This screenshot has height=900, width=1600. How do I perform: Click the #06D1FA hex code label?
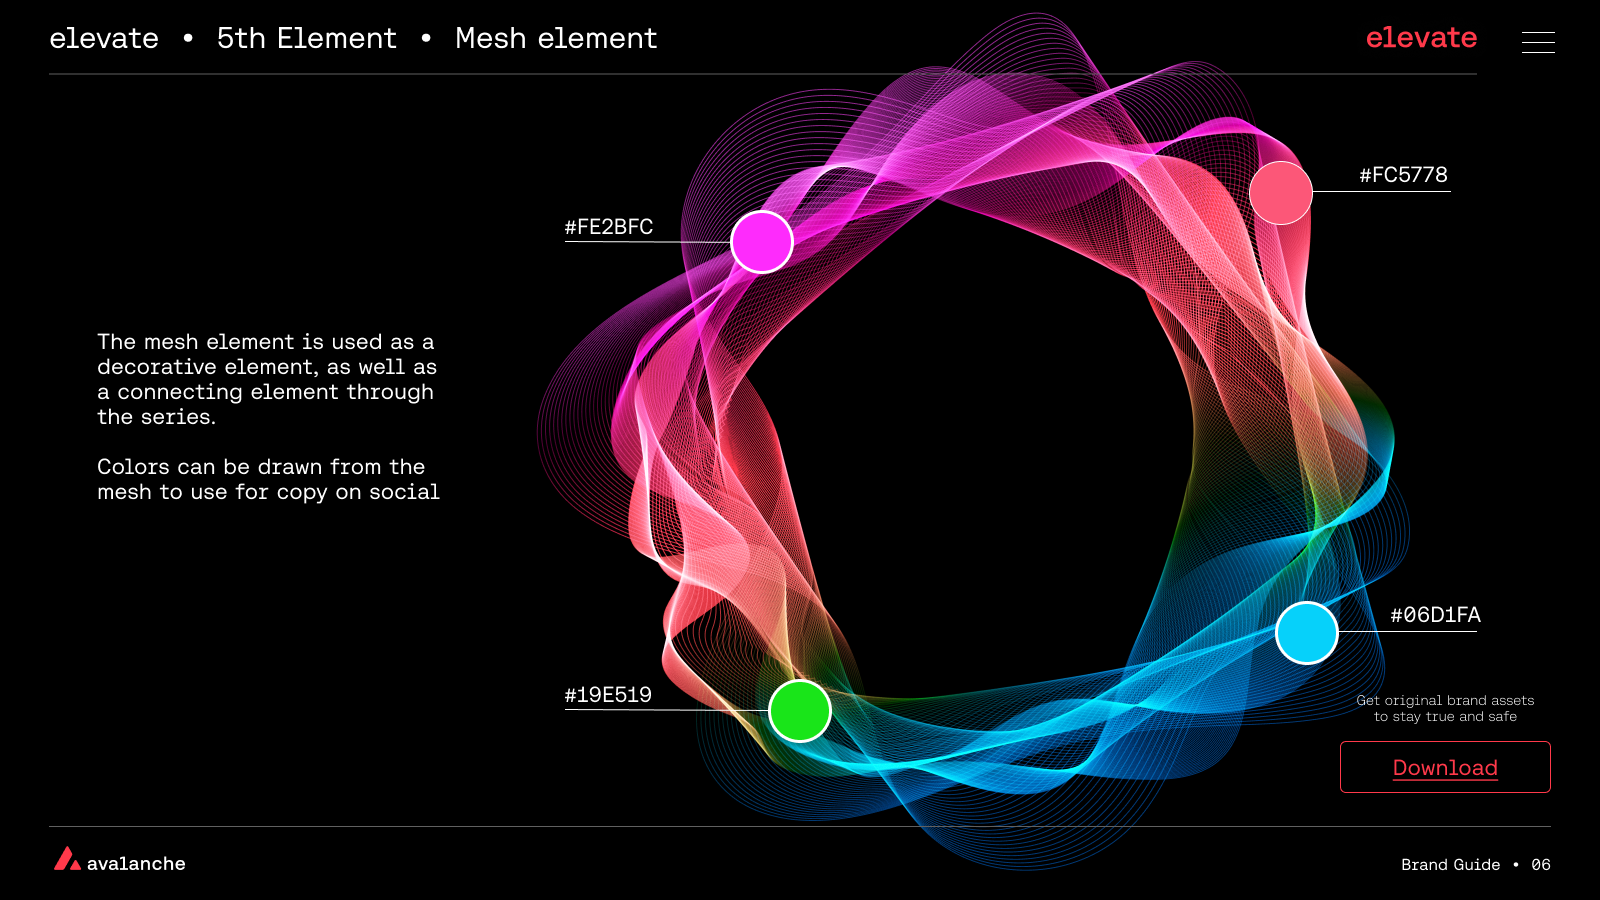1435,615
